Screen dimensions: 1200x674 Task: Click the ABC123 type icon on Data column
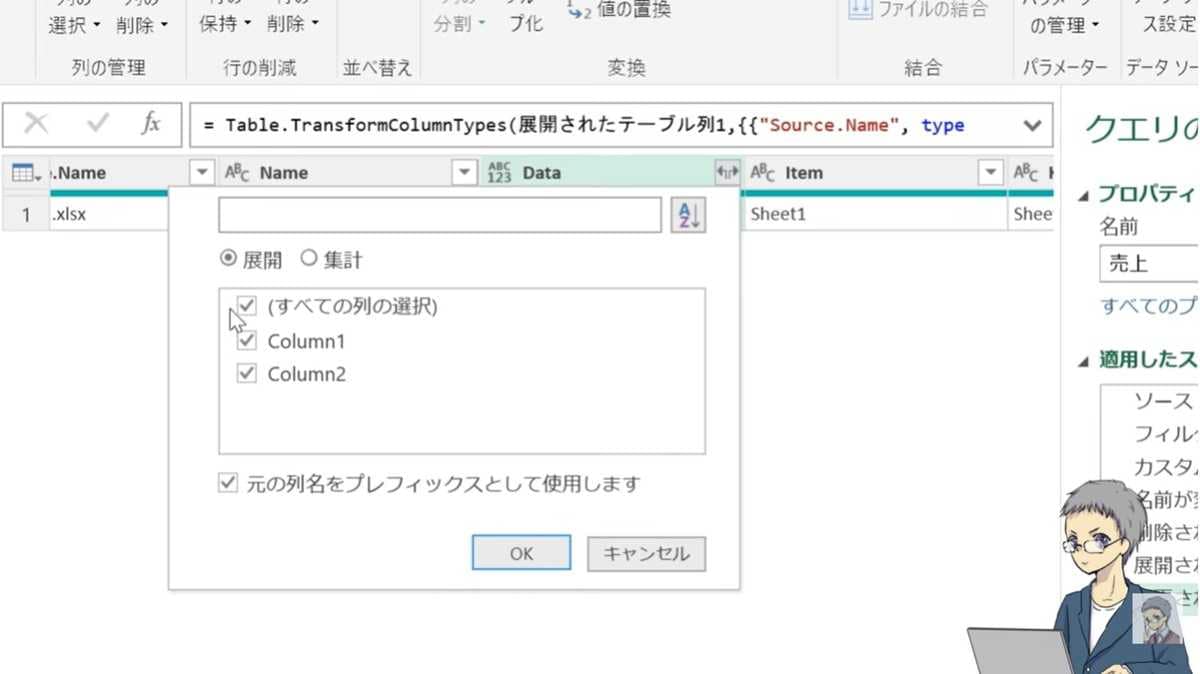500,172
